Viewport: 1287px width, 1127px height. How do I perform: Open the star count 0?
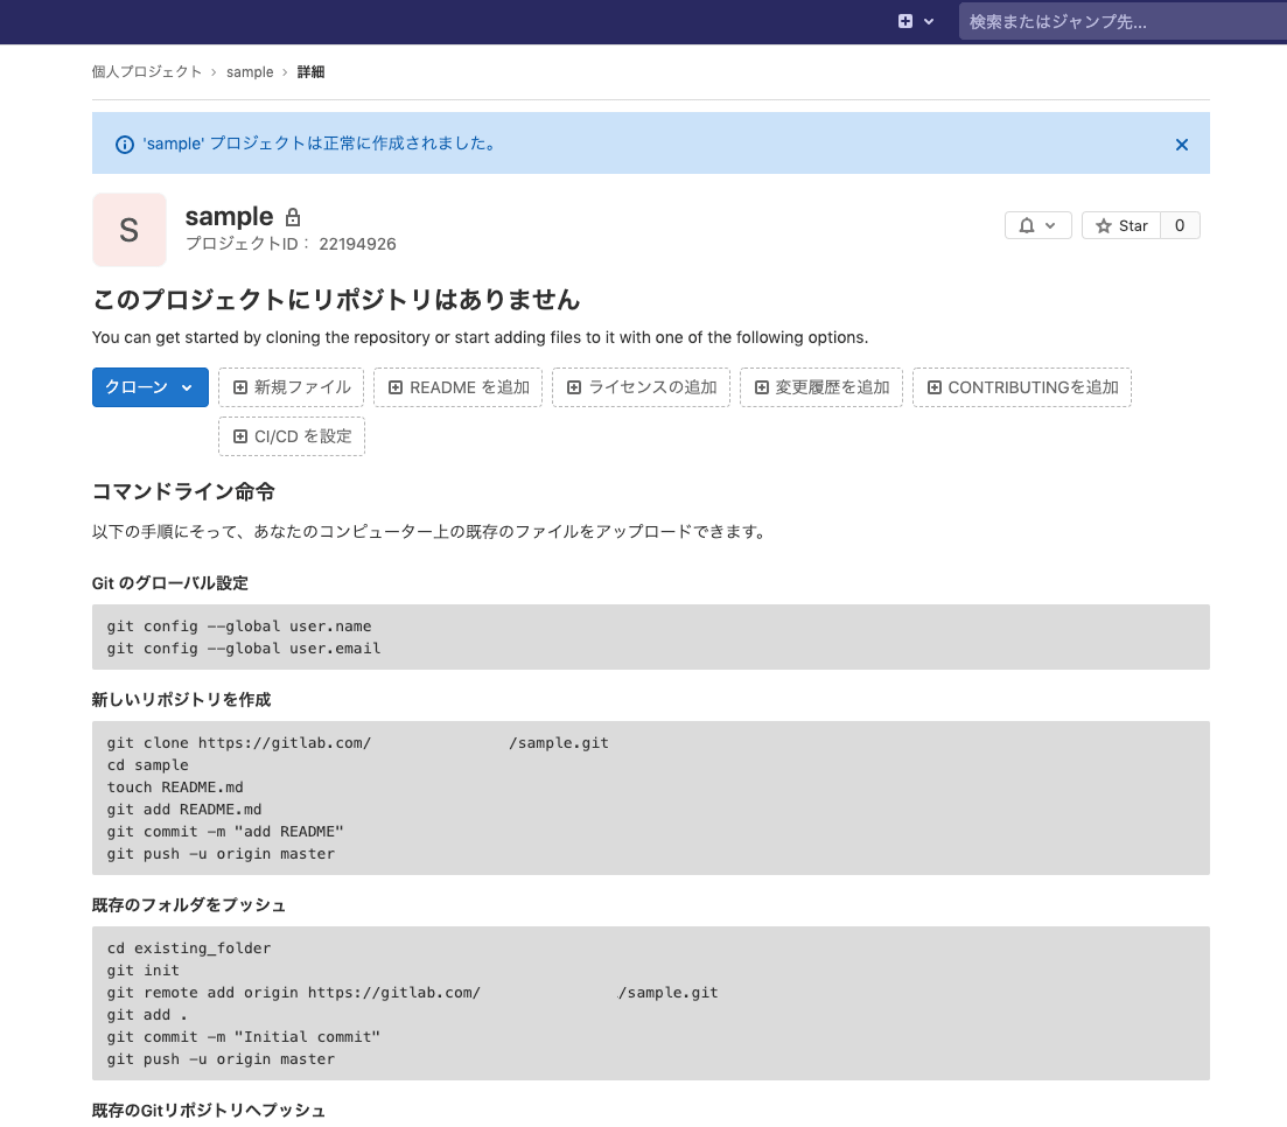[x=1180, y=226]
